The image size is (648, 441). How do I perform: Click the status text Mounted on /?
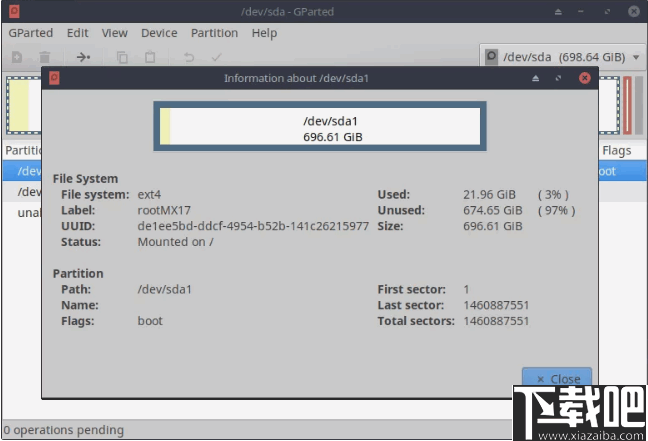[175, 242]
